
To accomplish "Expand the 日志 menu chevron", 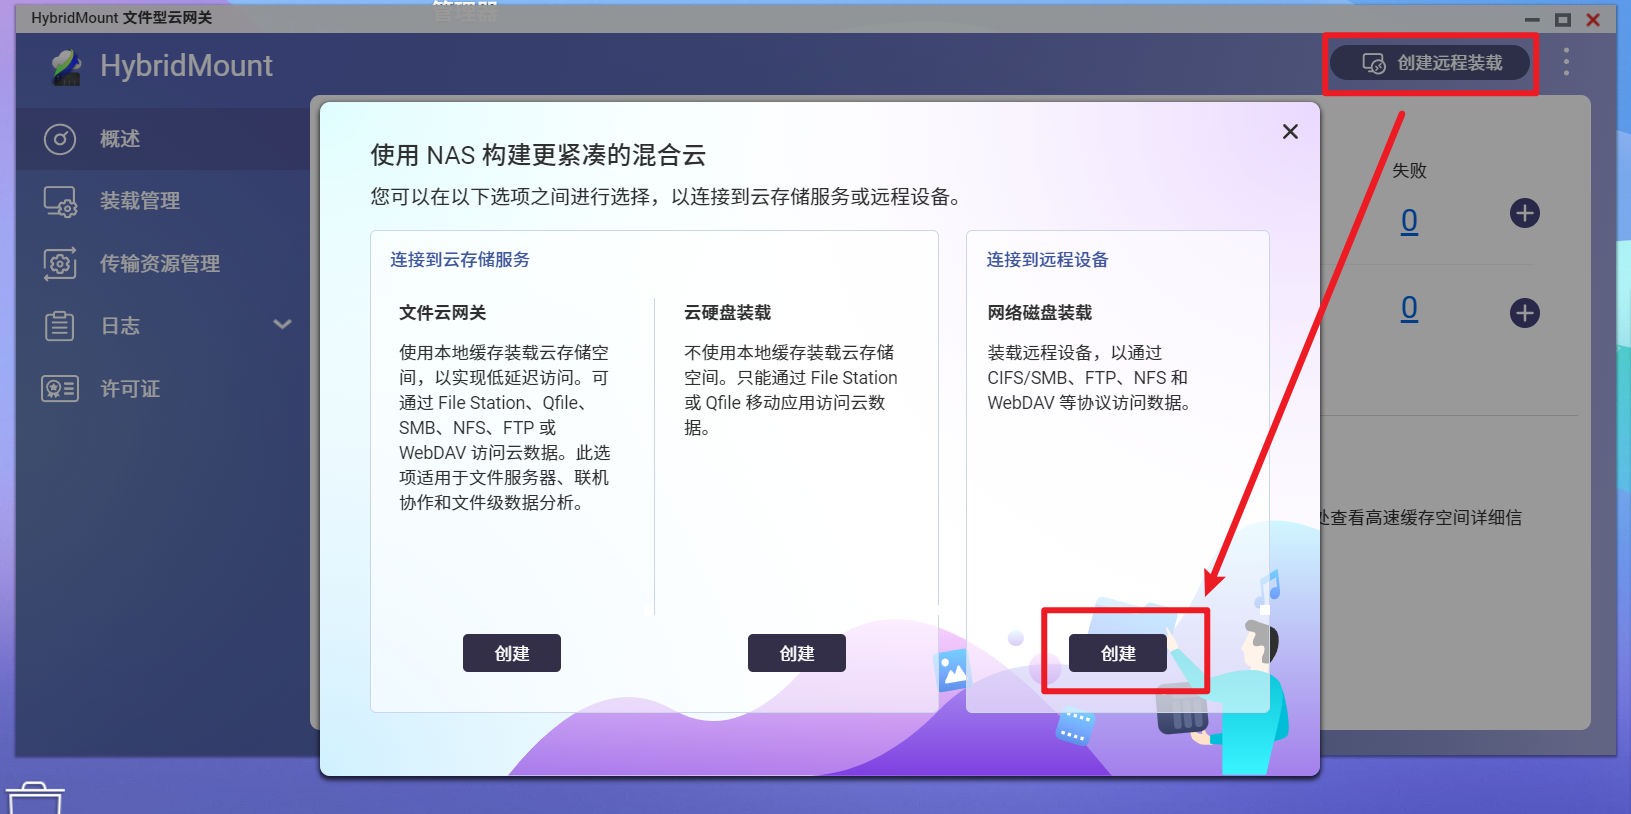I will (x=283, y=324).
